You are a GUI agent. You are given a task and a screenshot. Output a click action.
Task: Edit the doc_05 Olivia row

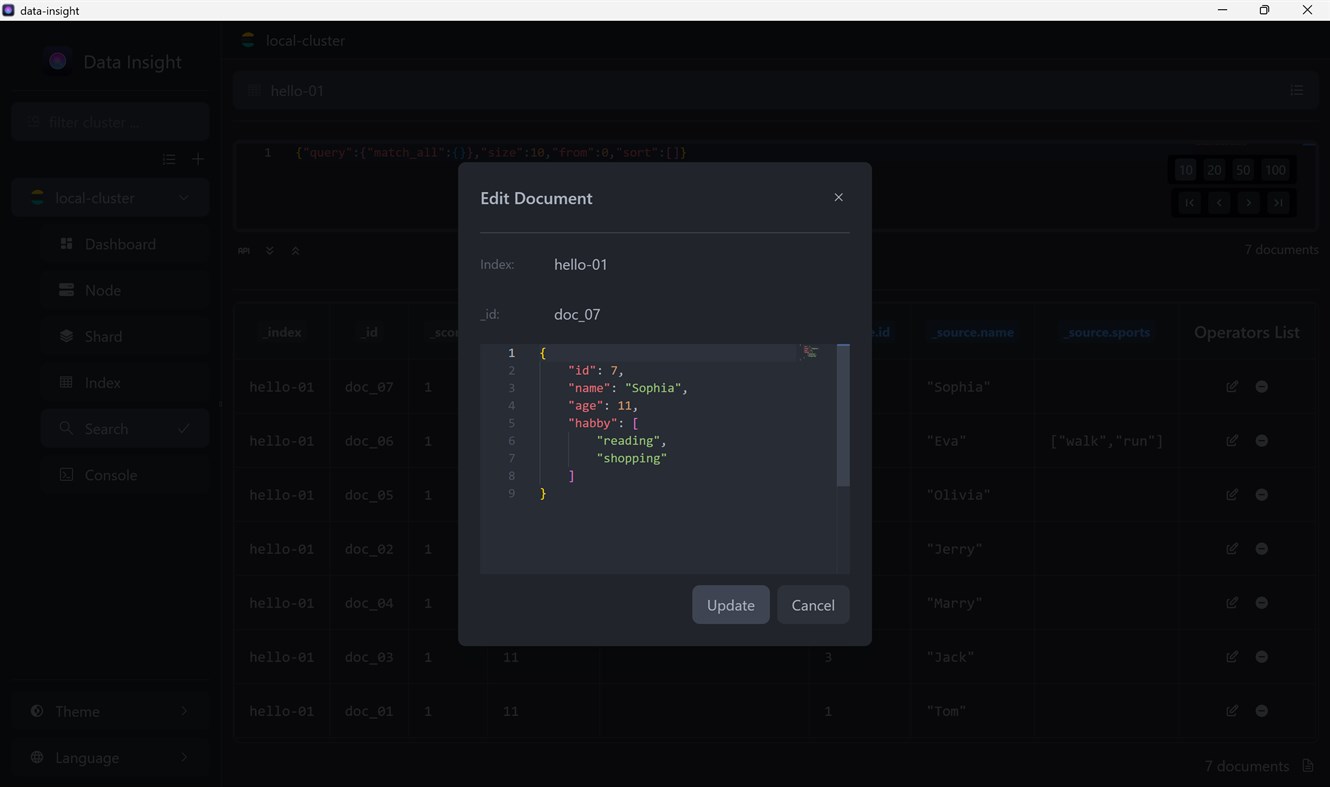[1232, 495]
